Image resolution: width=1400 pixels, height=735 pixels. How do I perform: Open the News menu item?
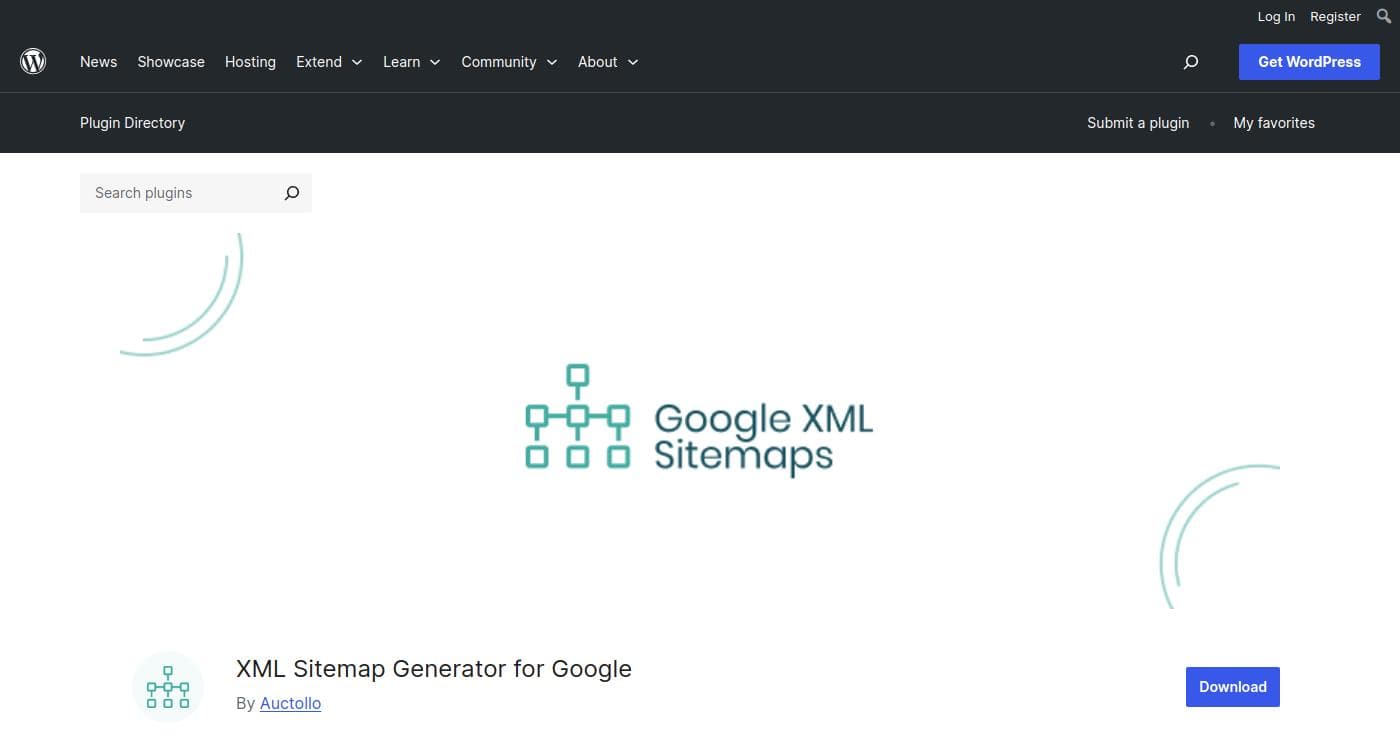tap(98, 61)
